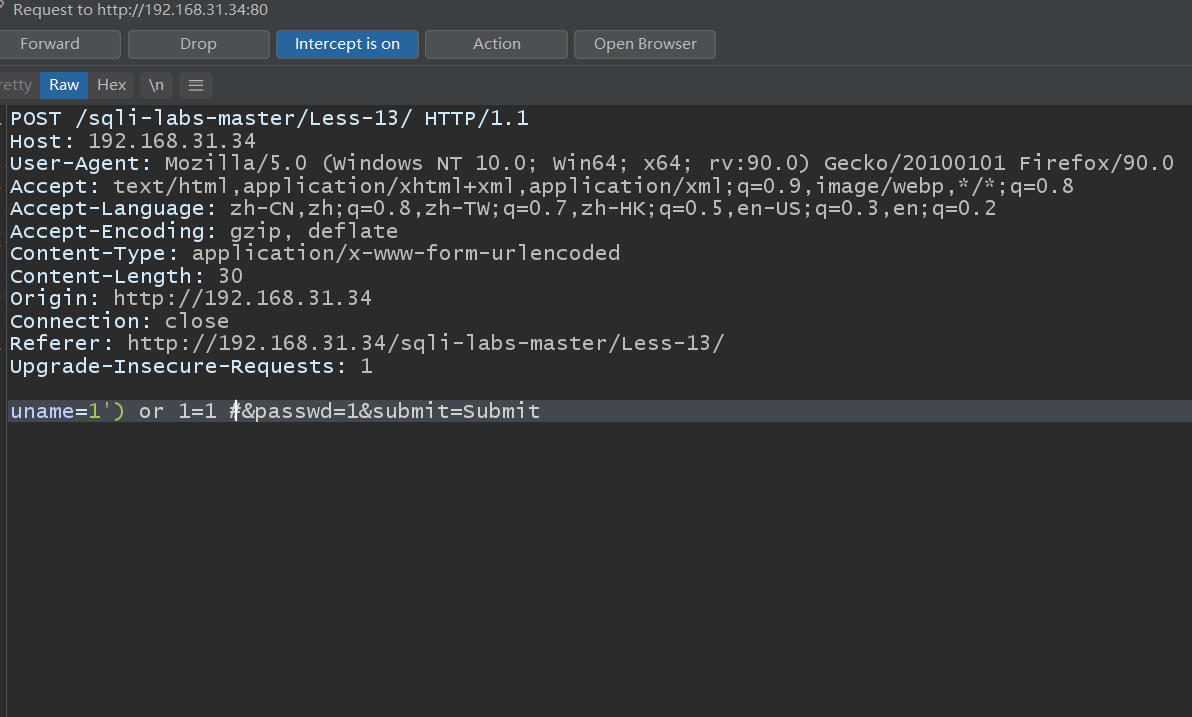1192x717 pixels.
Task: Click the Origin header line
Action: click(x=191, y=298)
